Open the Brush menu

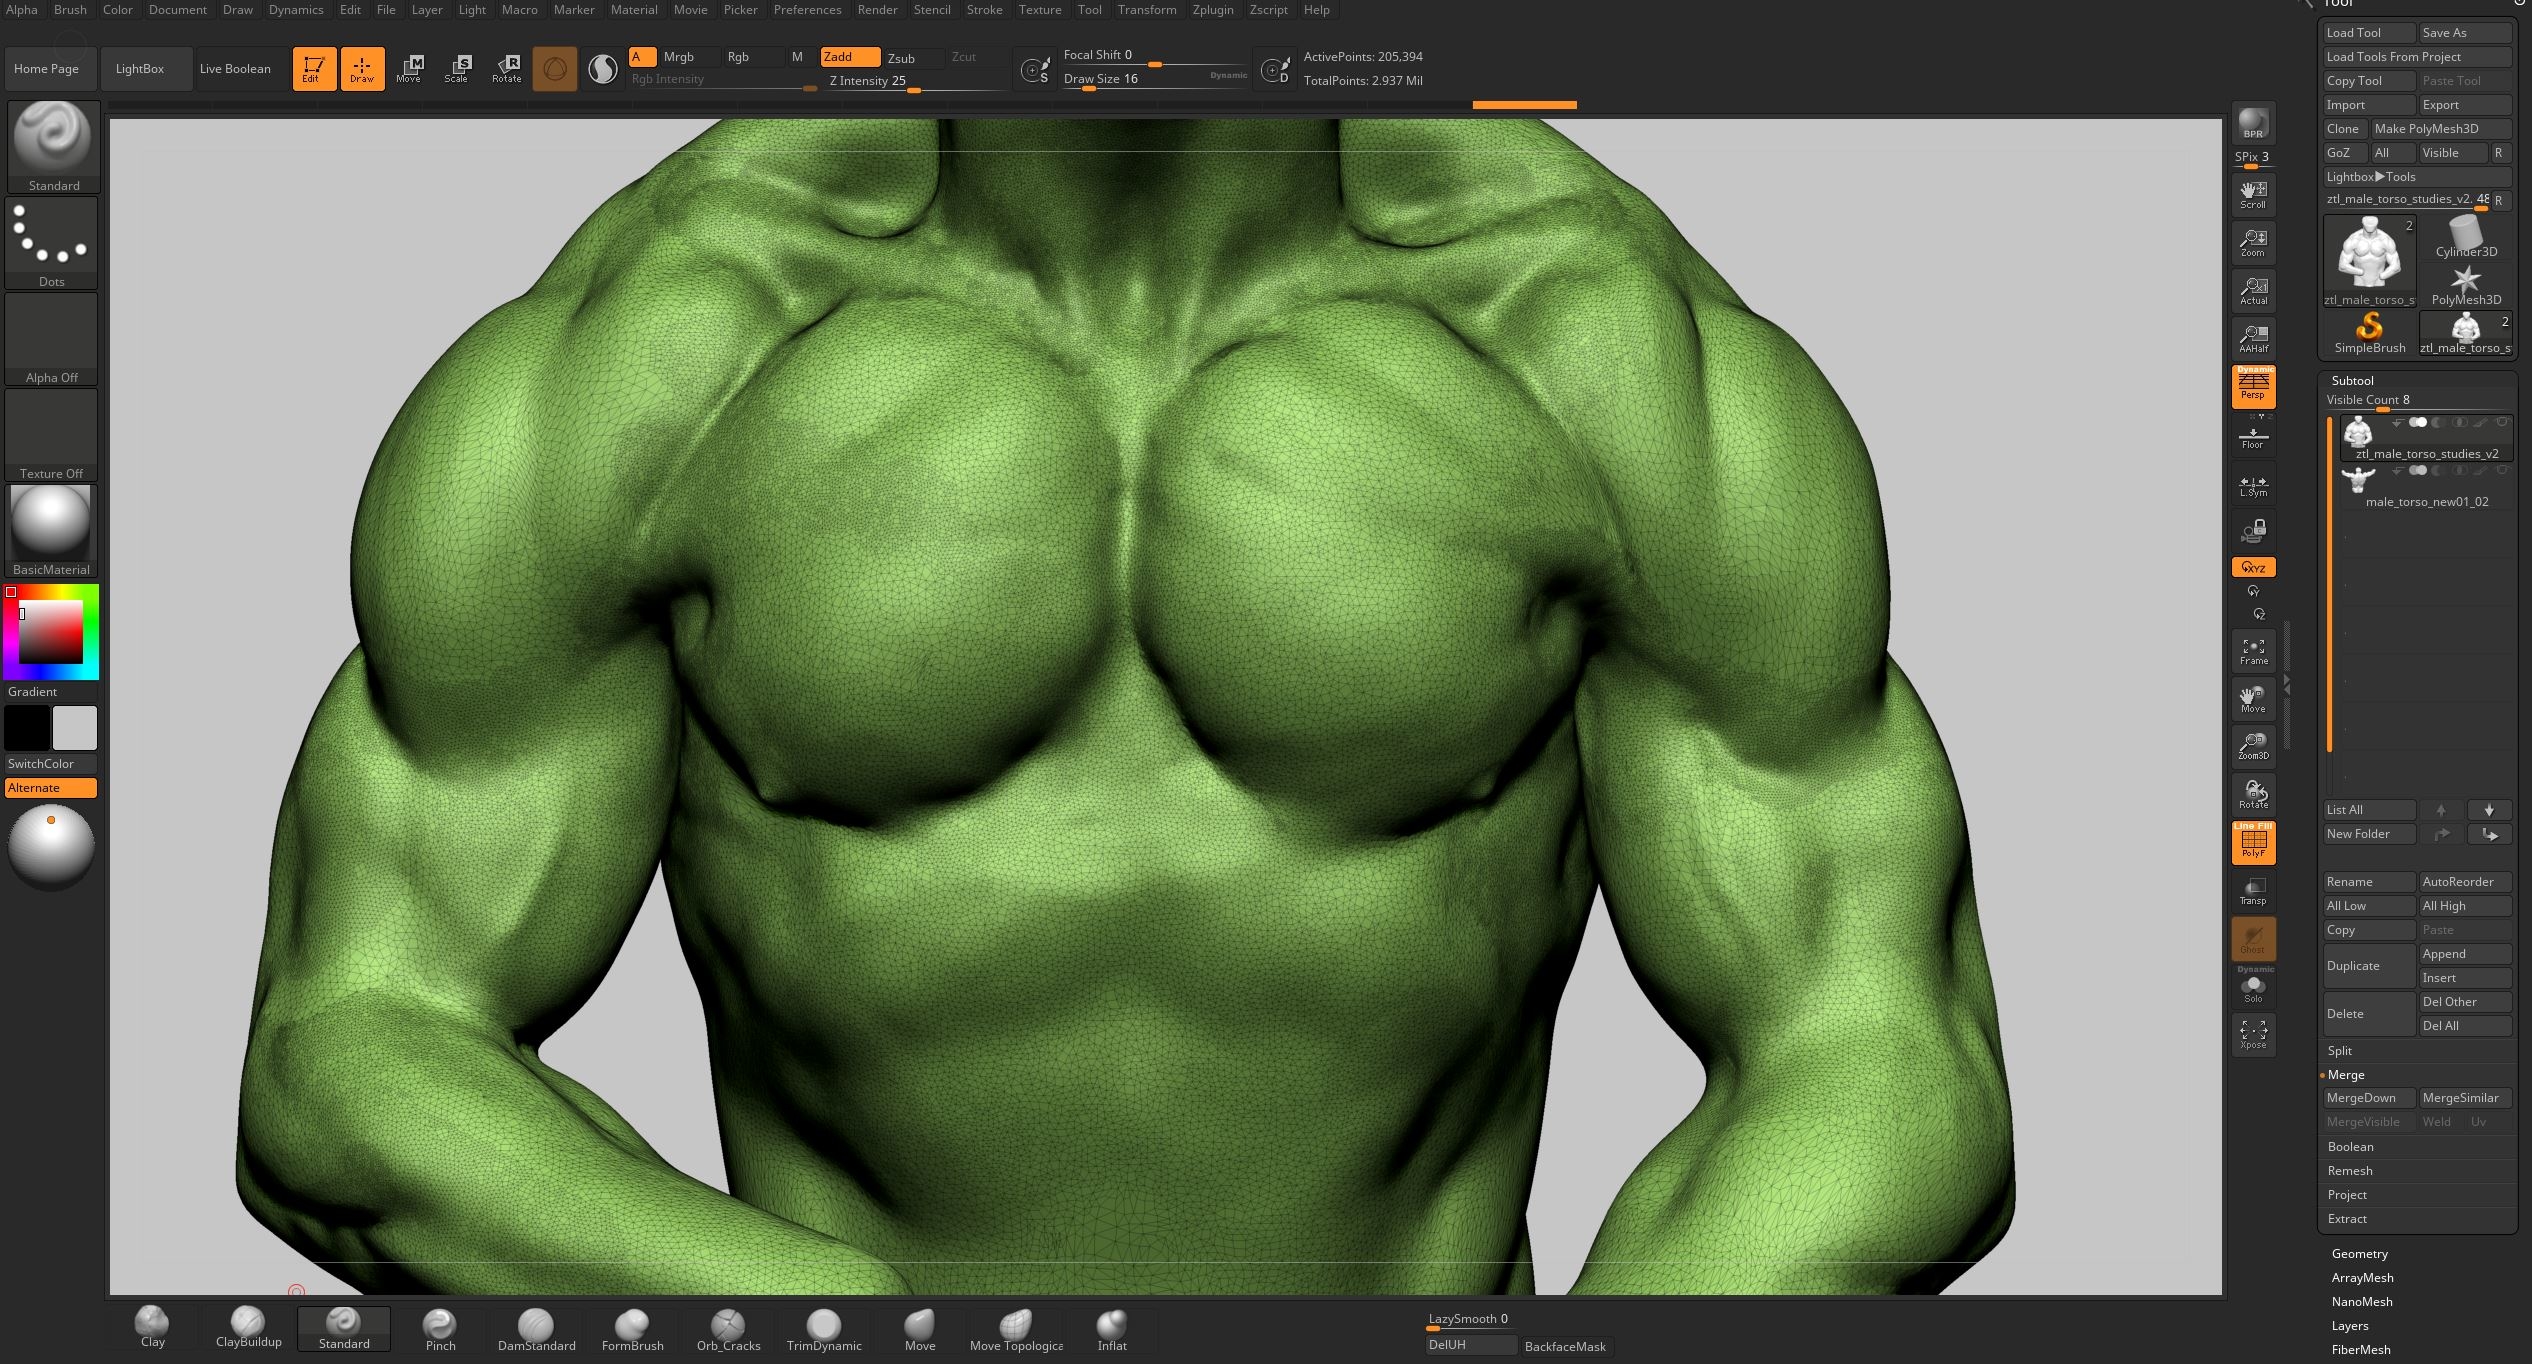[70, 10]
